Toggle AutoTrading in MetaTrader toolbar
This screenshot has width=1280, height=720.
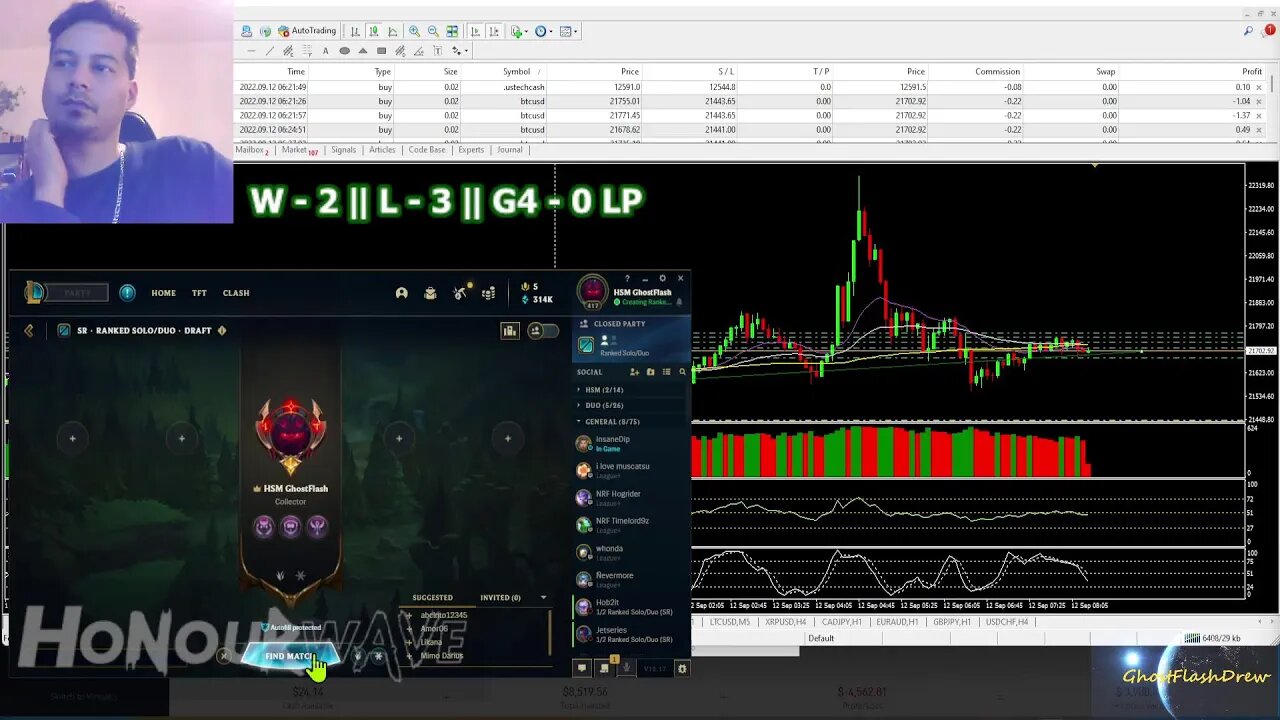pos(307,31)
